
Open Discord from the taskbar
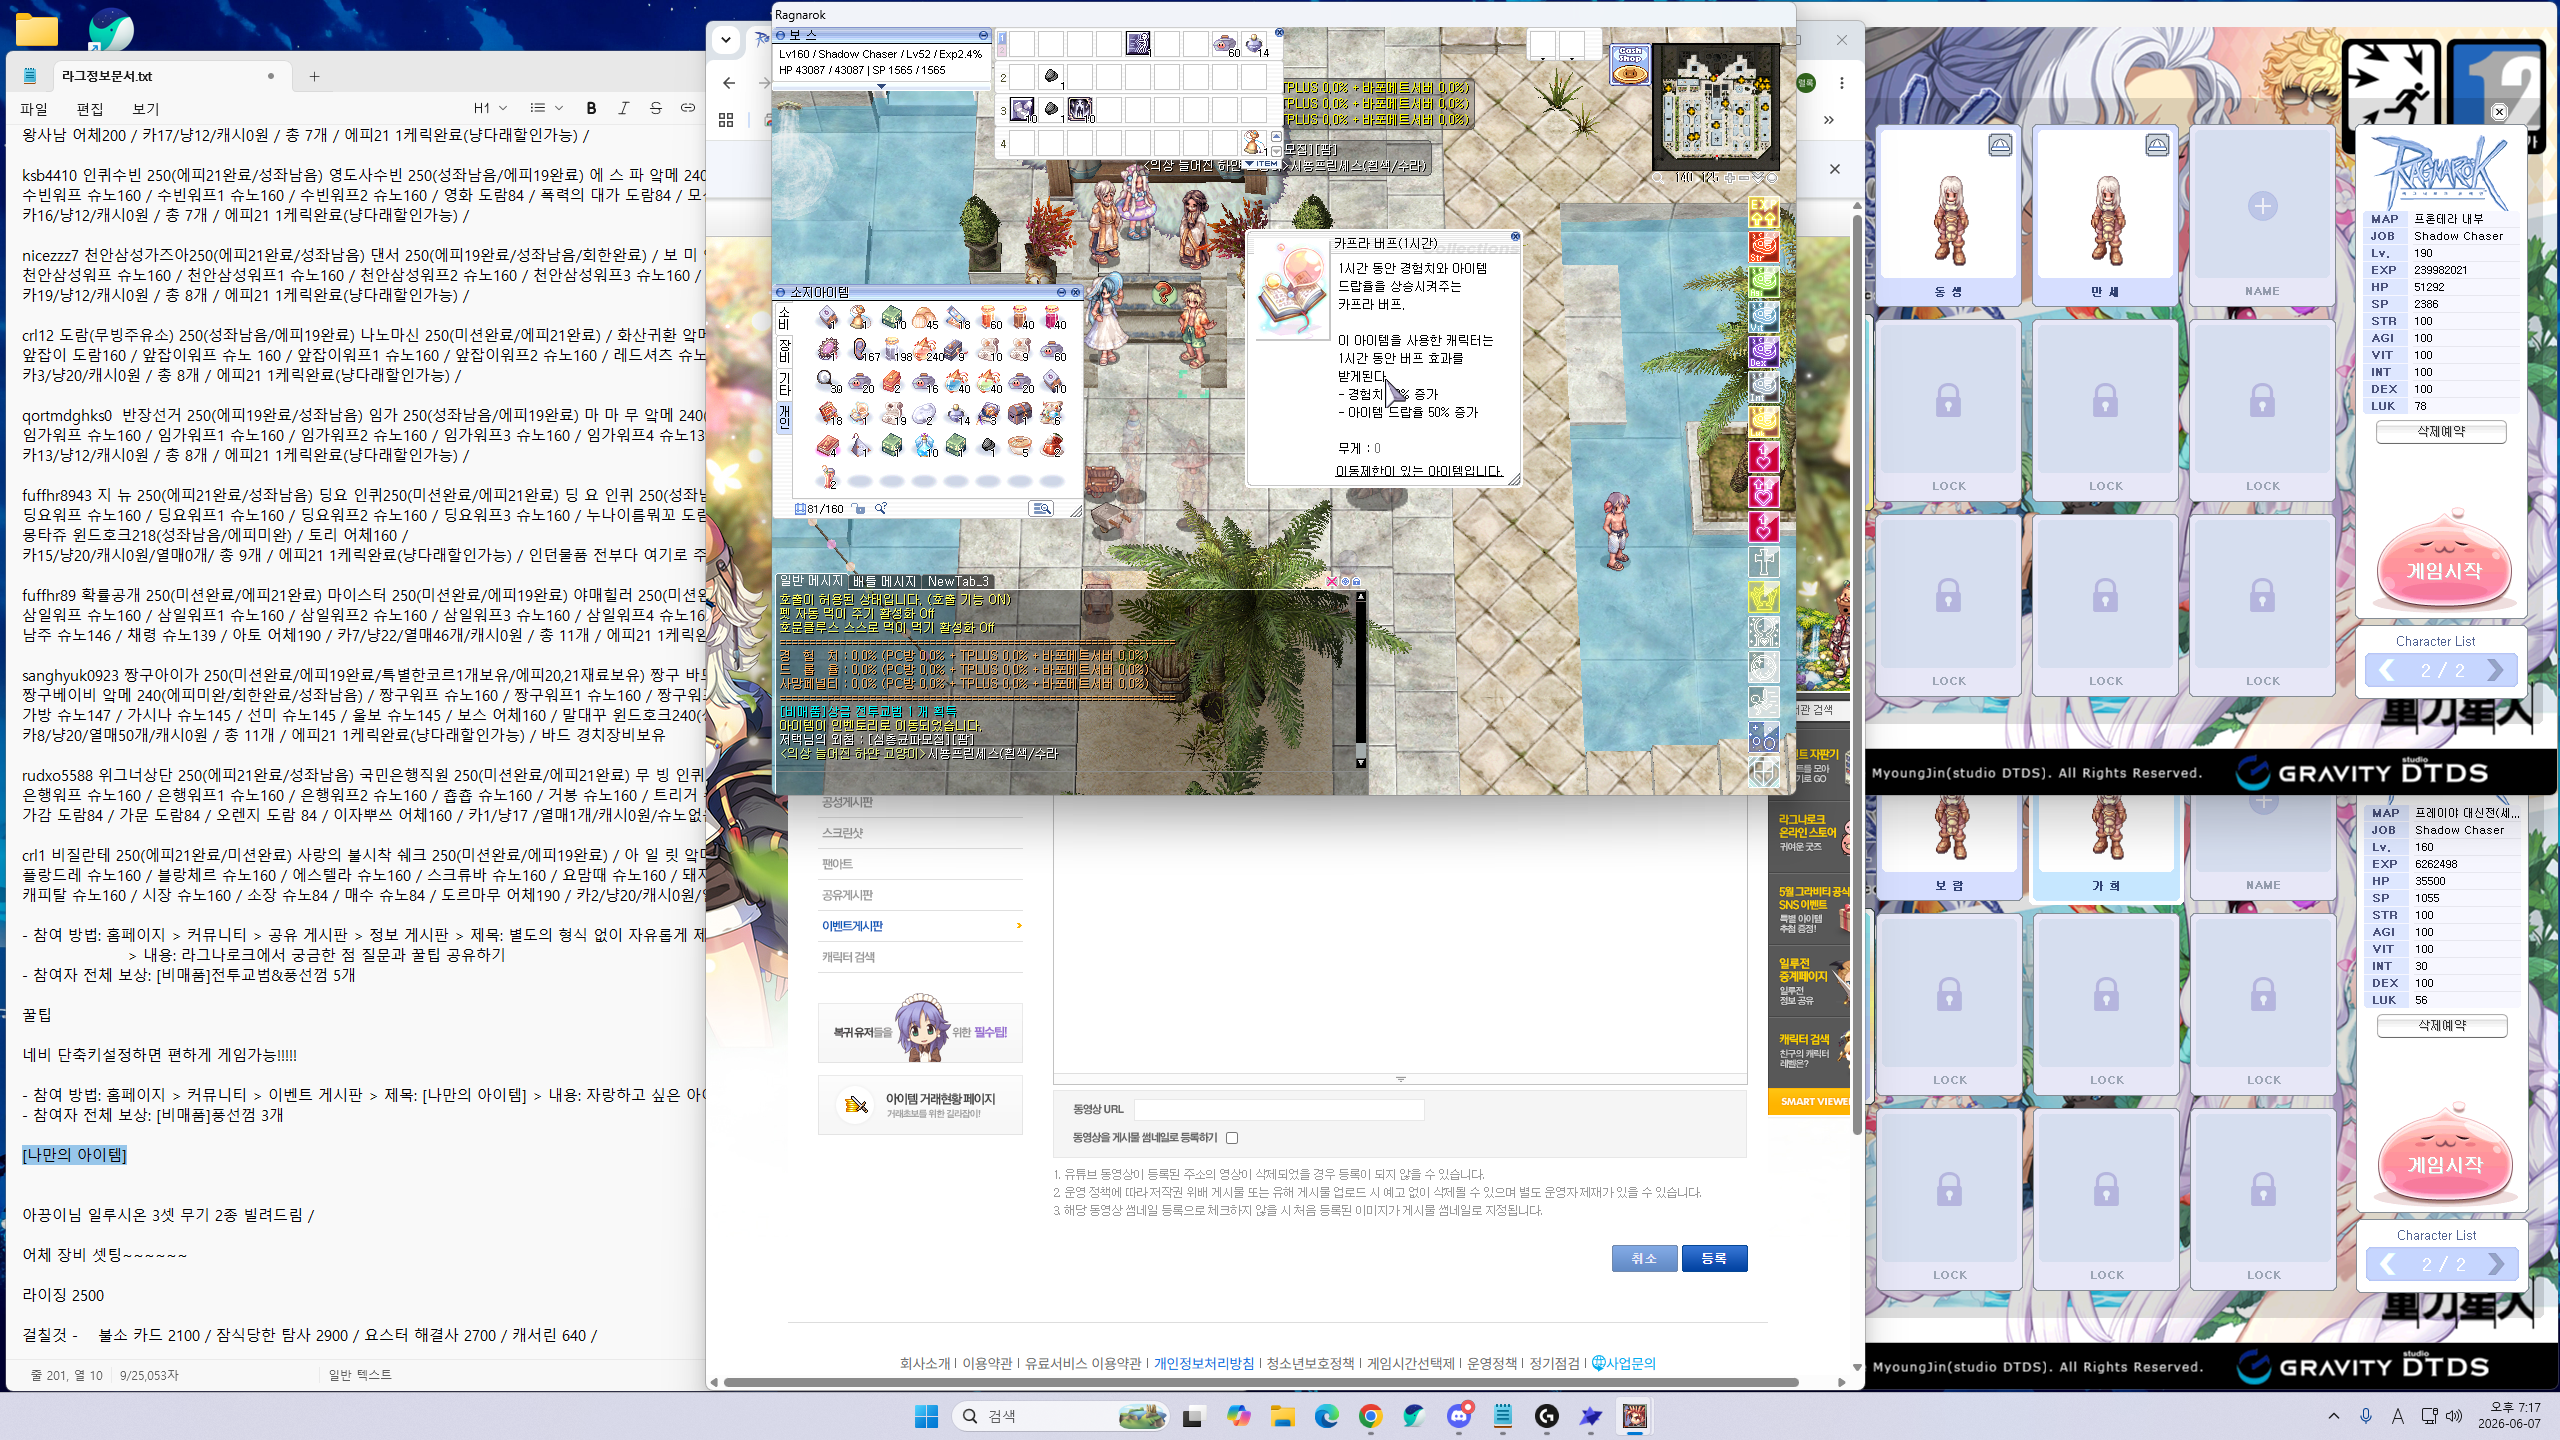click(x=1459, y=1416)
